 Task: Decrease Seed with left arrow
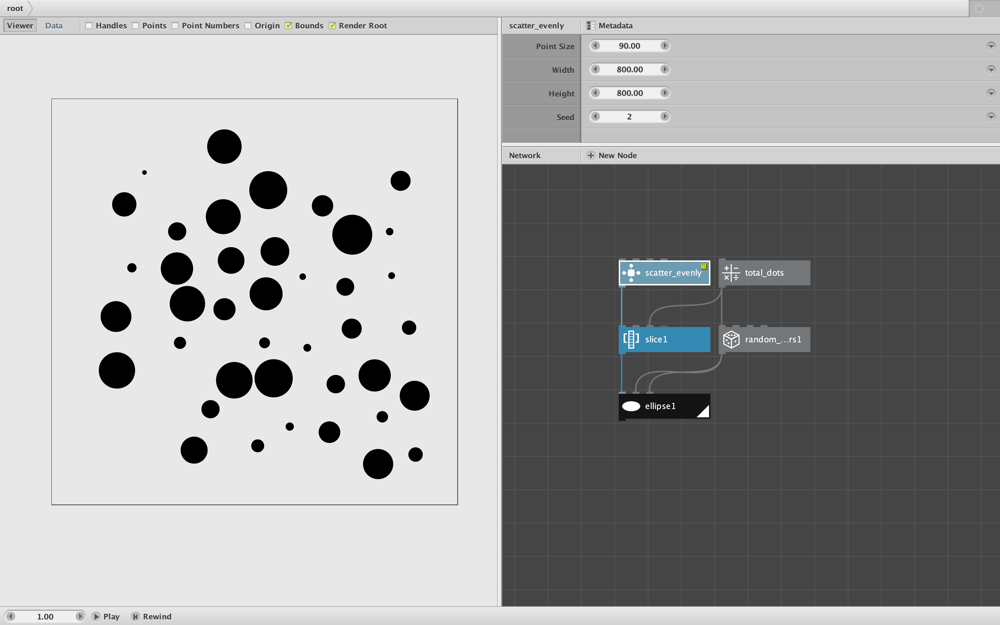pyautogui.click(x=596, y=117)
